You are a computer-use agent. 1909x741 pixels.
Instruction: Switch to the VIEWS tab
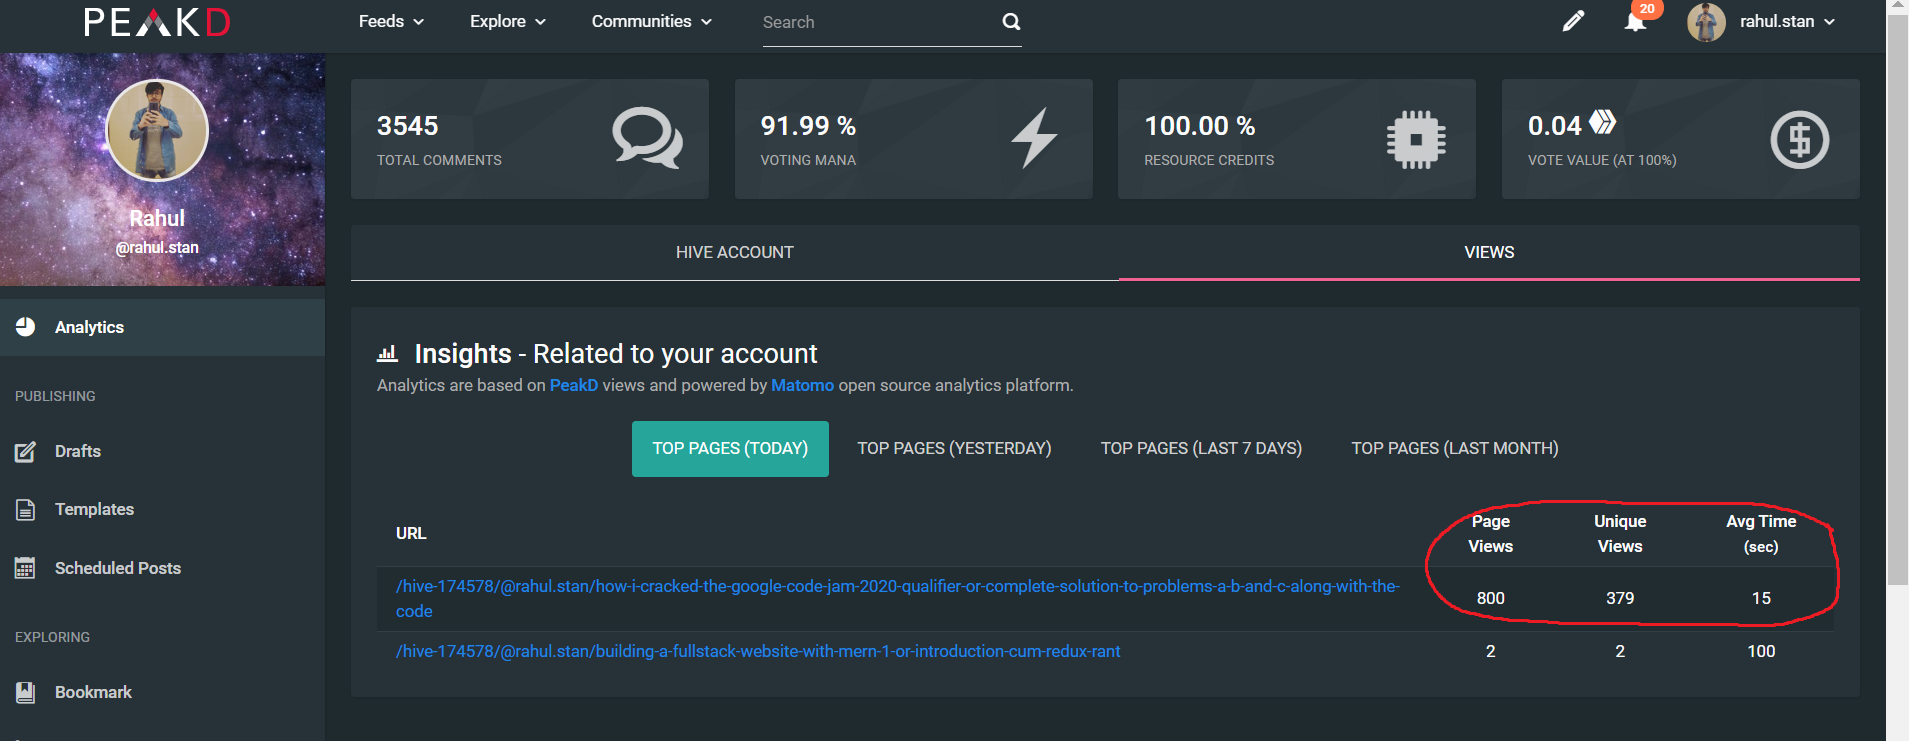[x=1489, y=252]
